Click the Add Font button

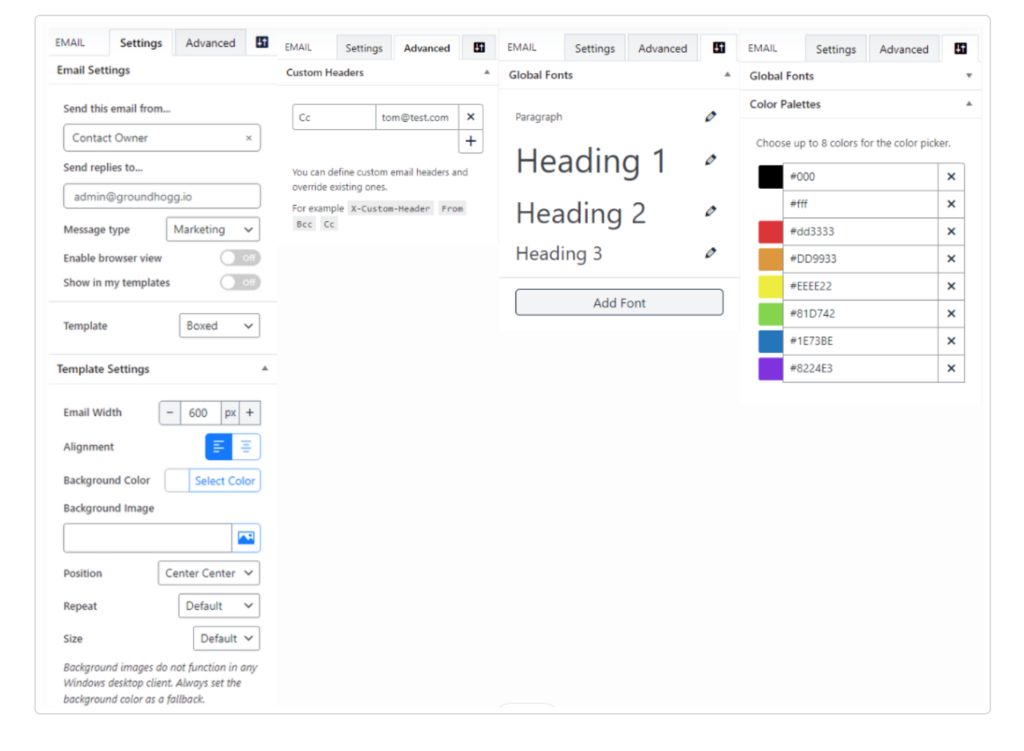[x=619, y=303]
